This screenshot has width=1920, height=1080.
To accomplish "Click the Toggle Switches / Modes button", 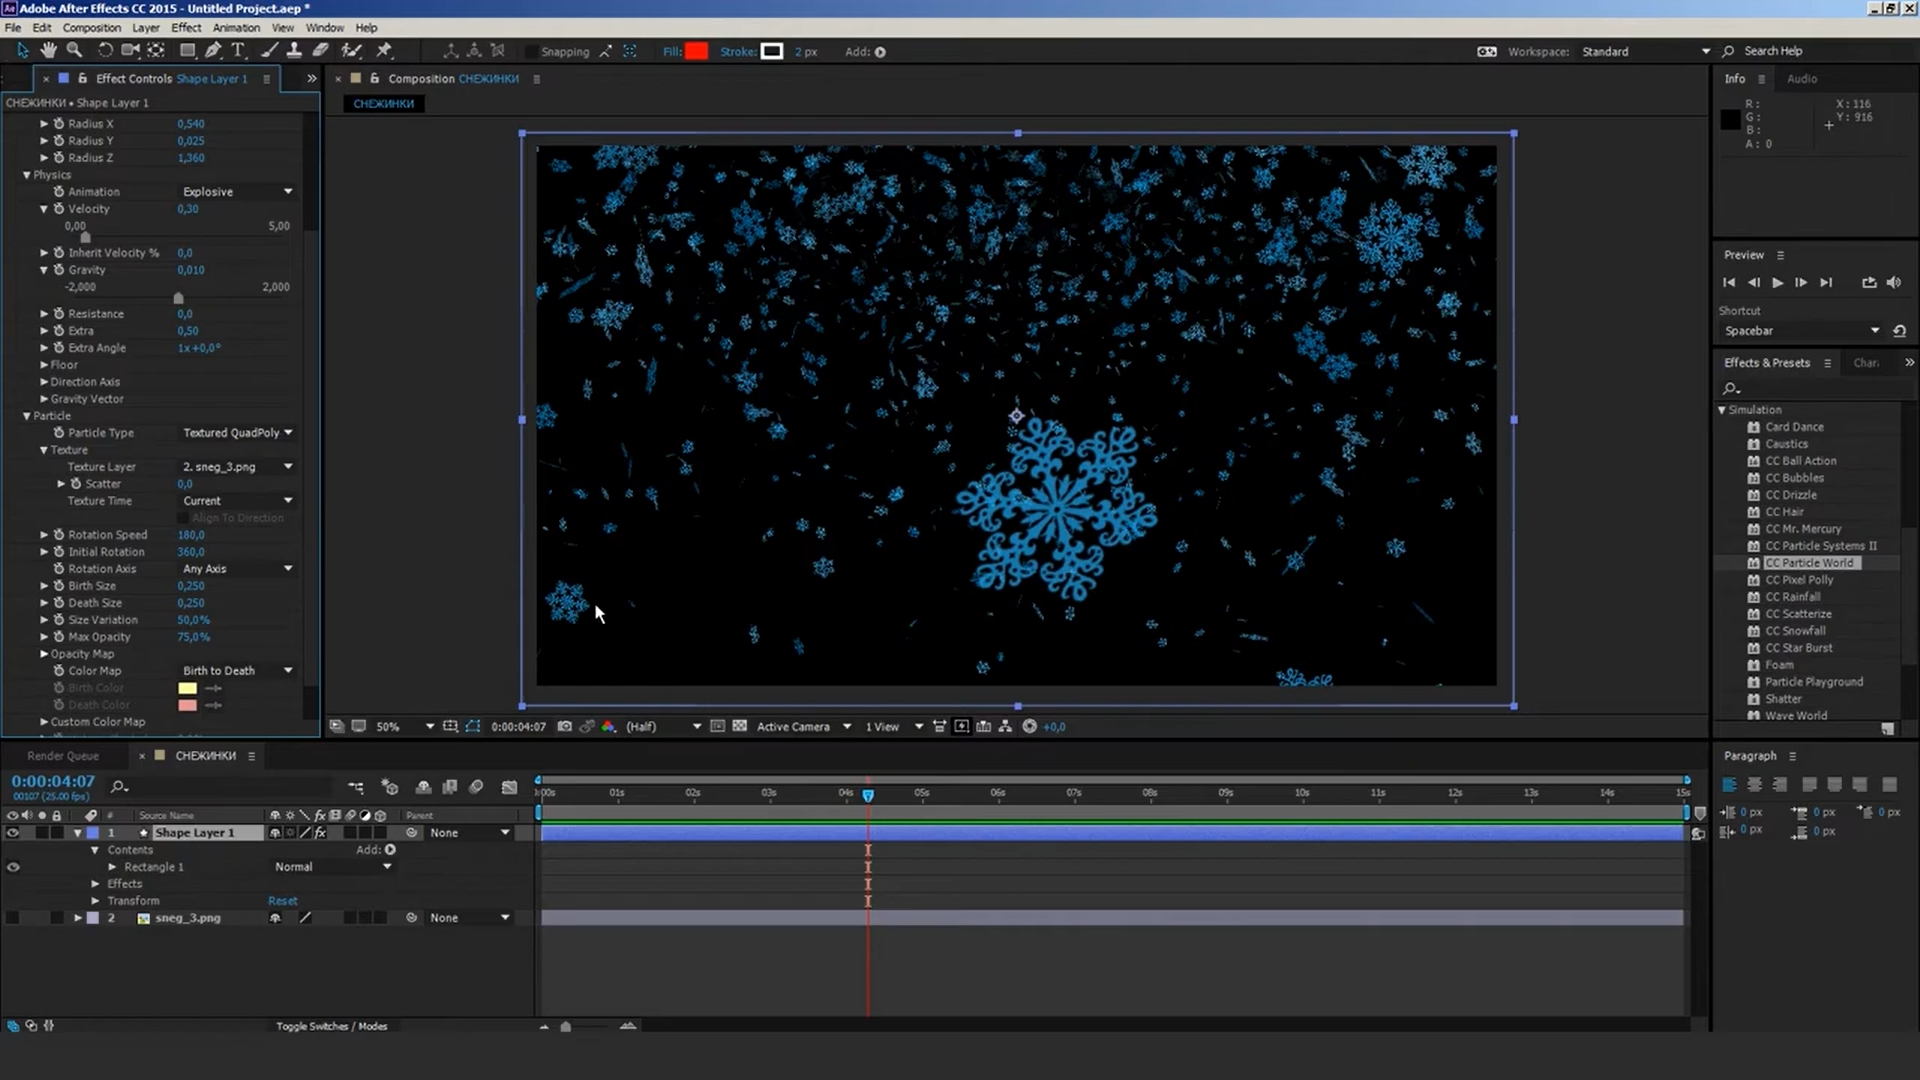I will click(331, 1026).
